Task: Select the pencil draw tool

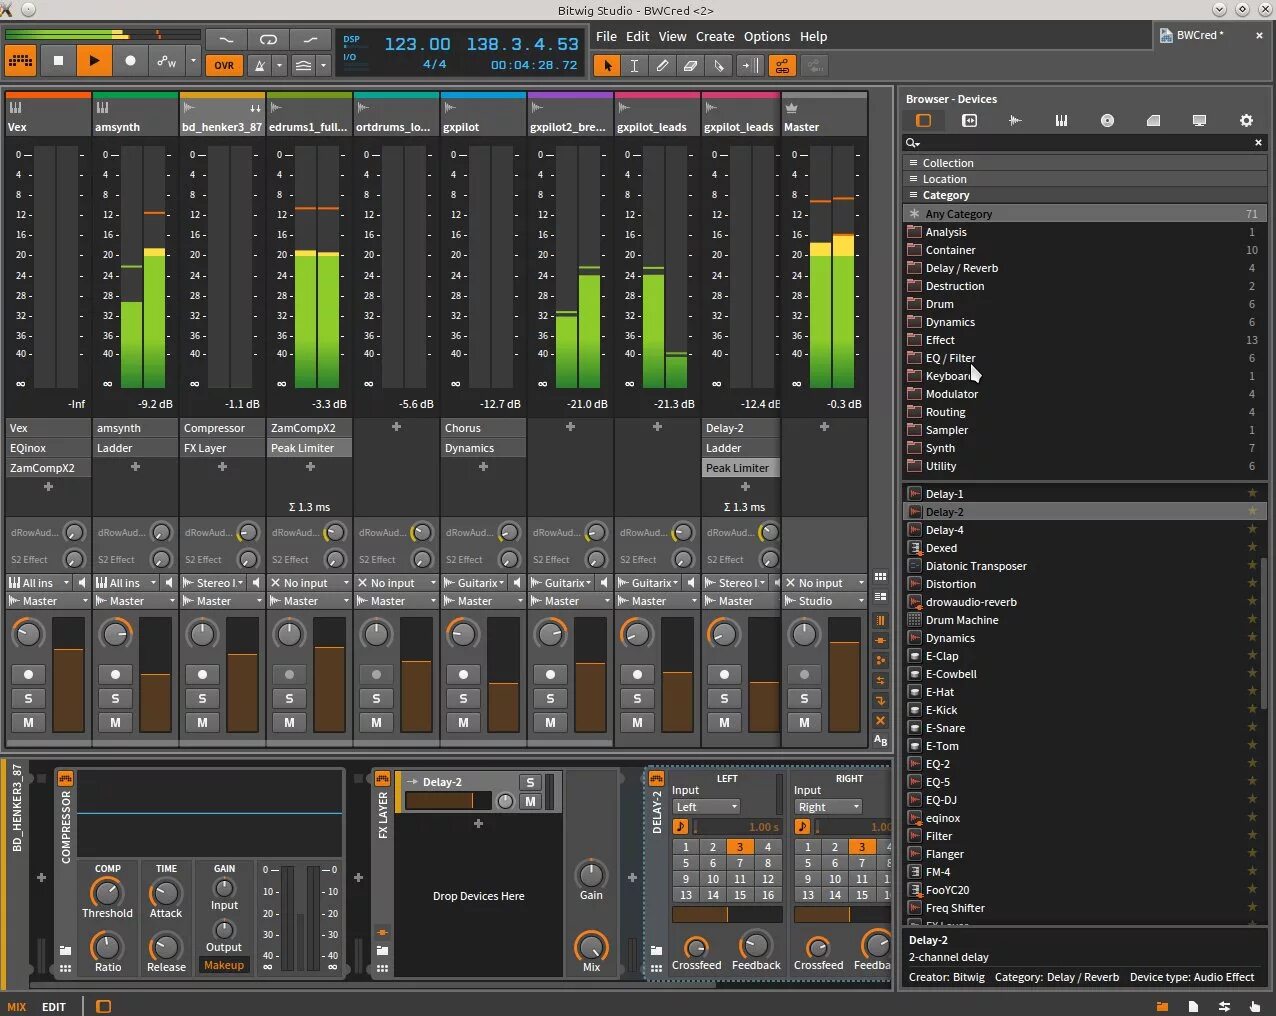Action: point(662,66)
